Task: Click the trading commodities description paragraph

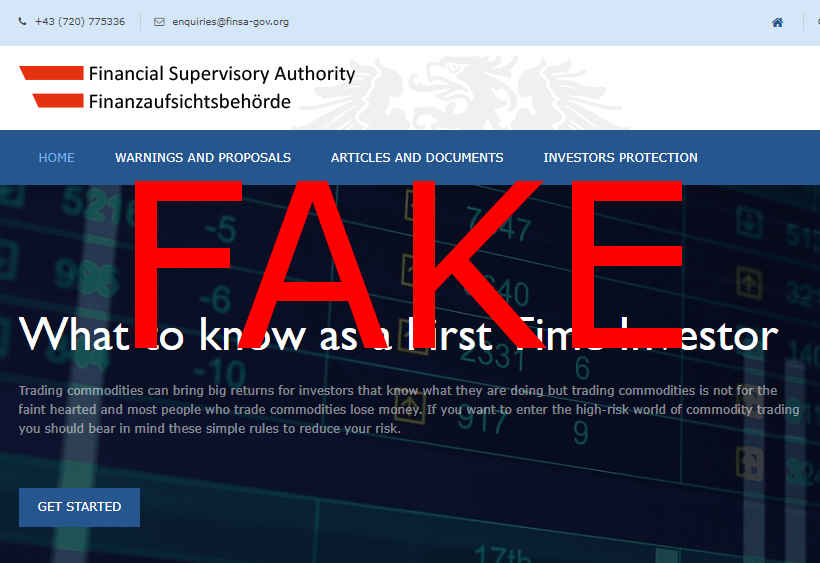Action: (x=409, y=409)
